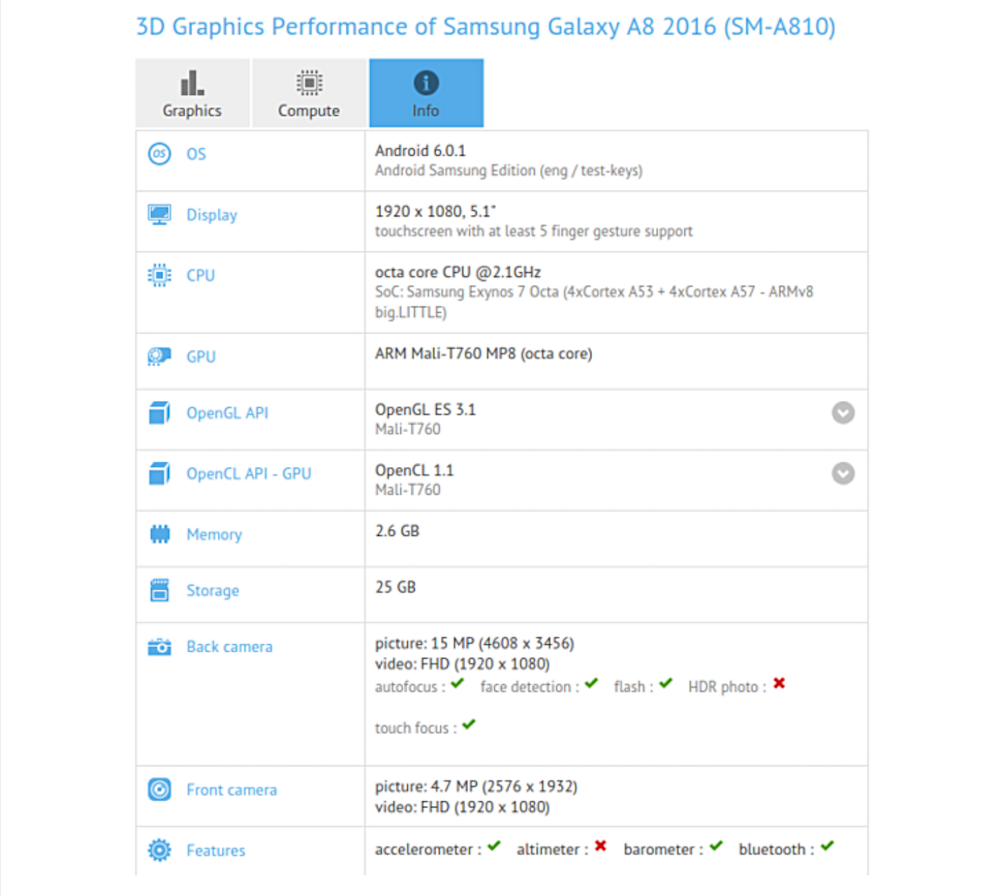The width and height of the screenshot is (1000, 896).
Task: Click the OS row icon
Action: (159, 154)
